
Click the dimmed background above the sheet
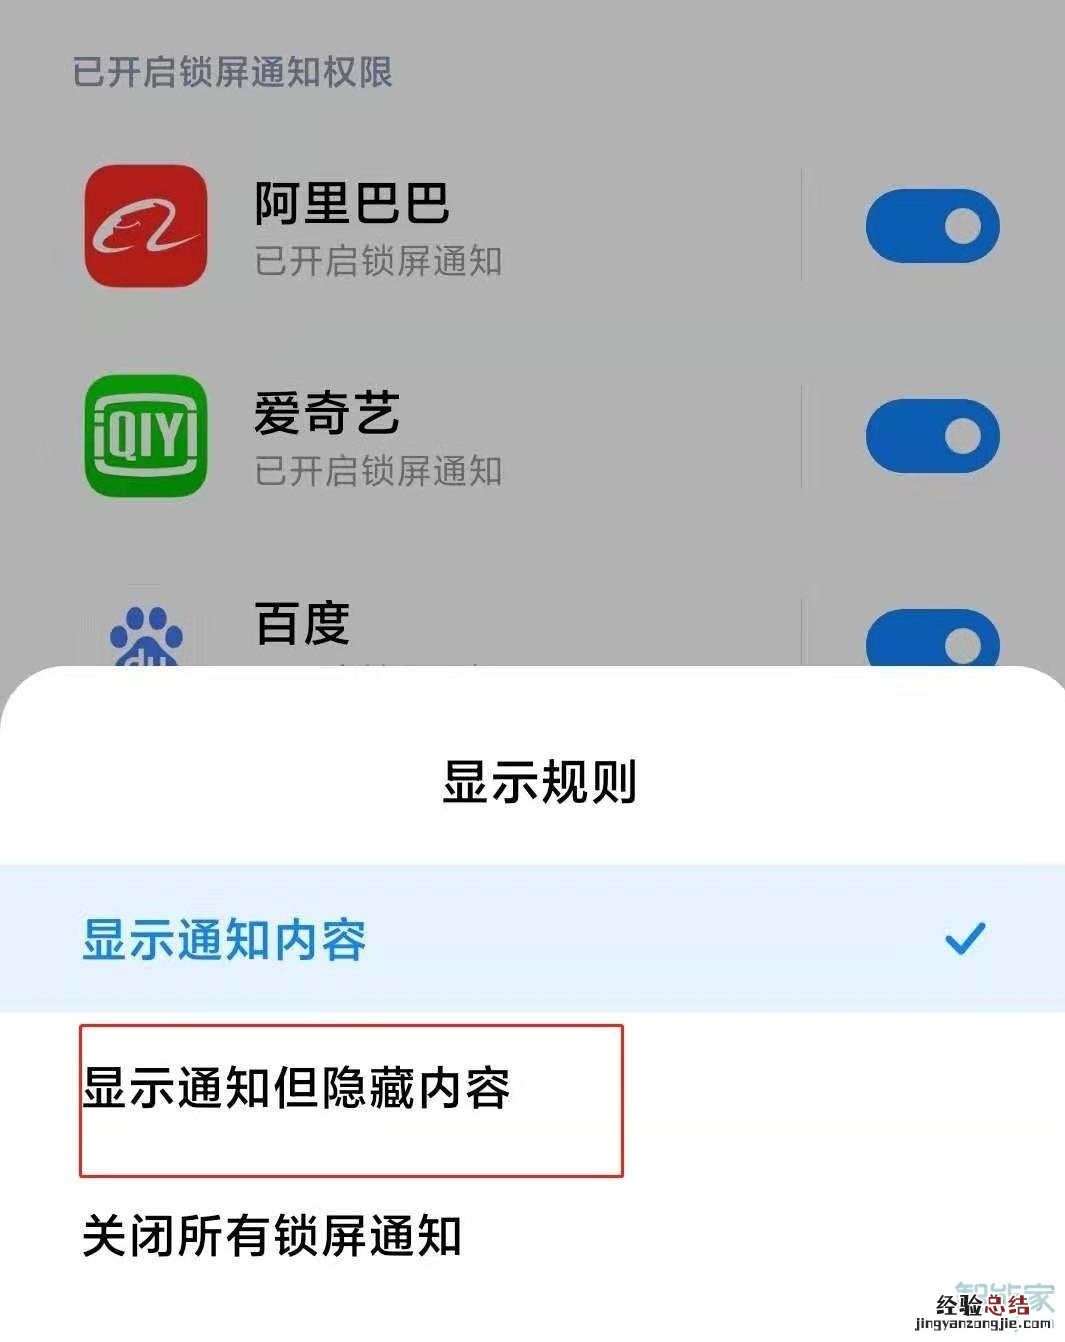(532, 330)
